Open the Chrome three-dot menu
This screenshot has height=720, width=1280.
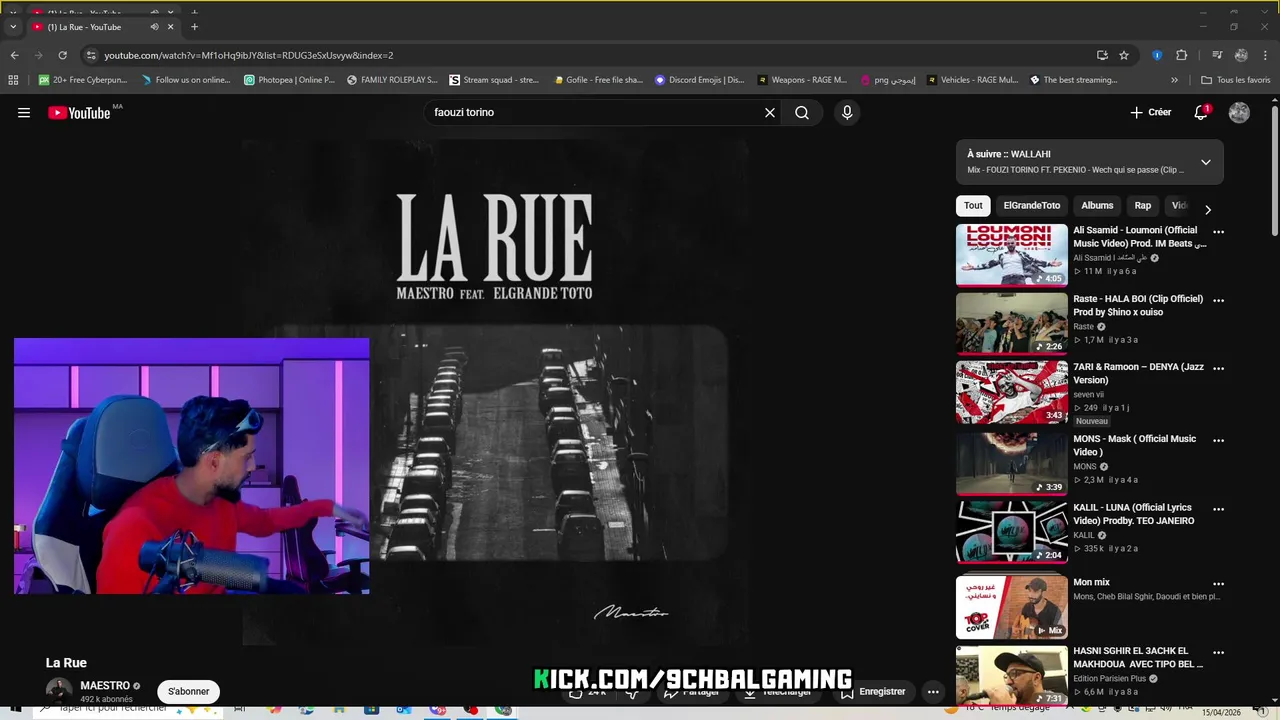[1265, 55]
